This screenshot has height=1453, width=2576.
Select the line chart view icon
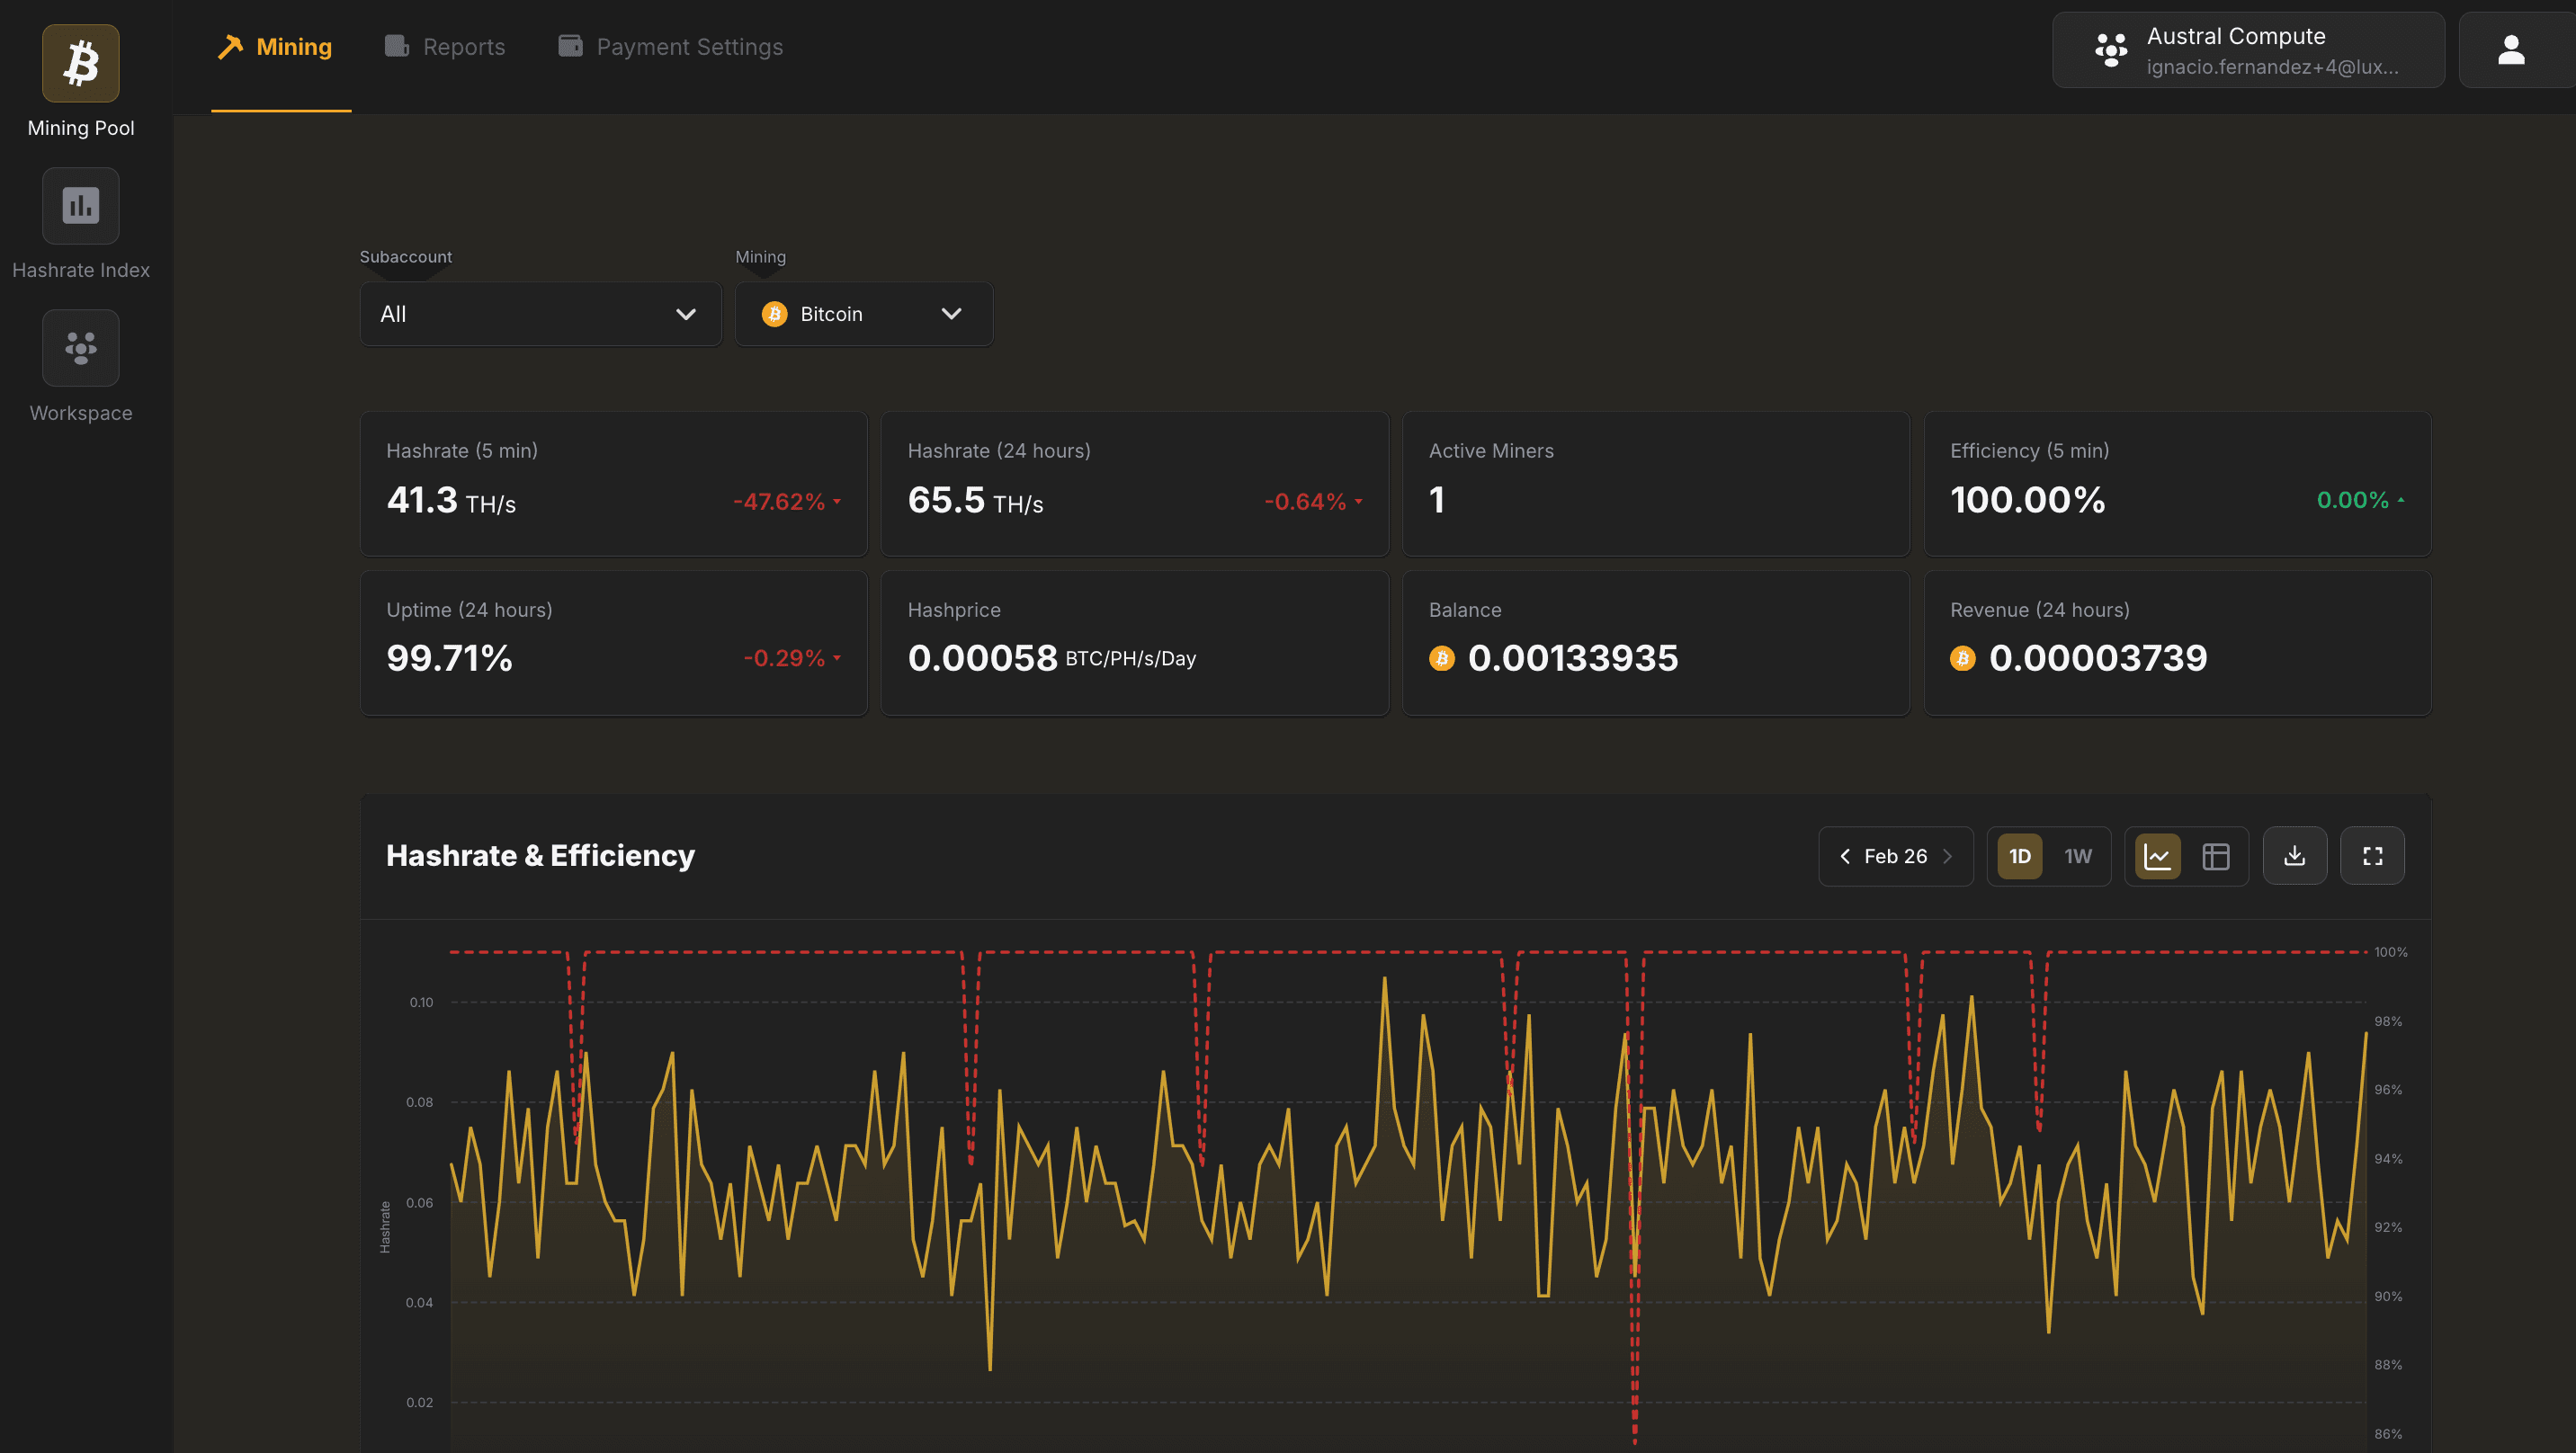[x=2158, y=855]
